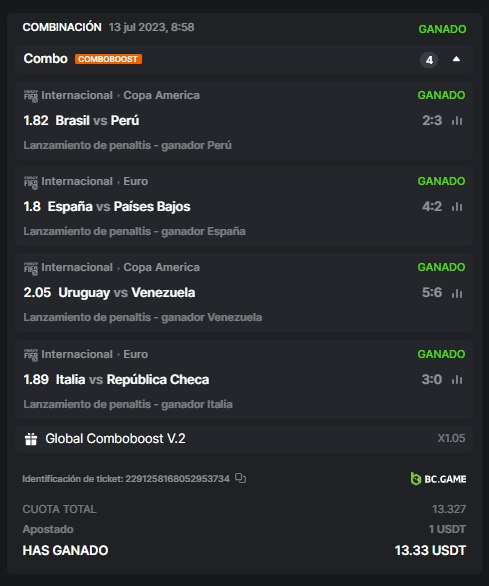Open the Brasil vs Perú match
This screenshot has height=586, width=489.
97,121
